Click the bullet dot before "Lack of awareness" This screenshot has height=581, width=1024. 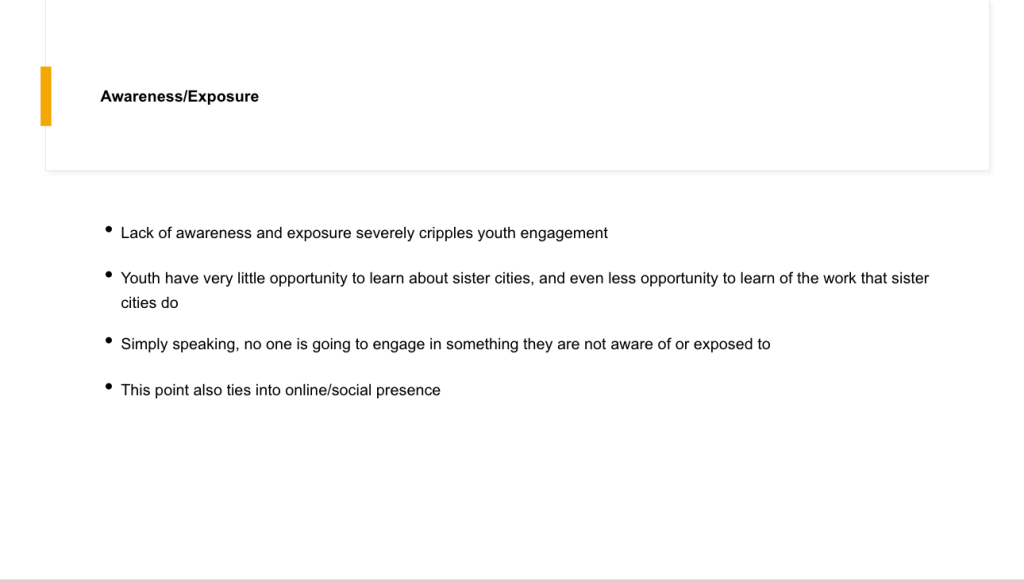pos(108,230)
